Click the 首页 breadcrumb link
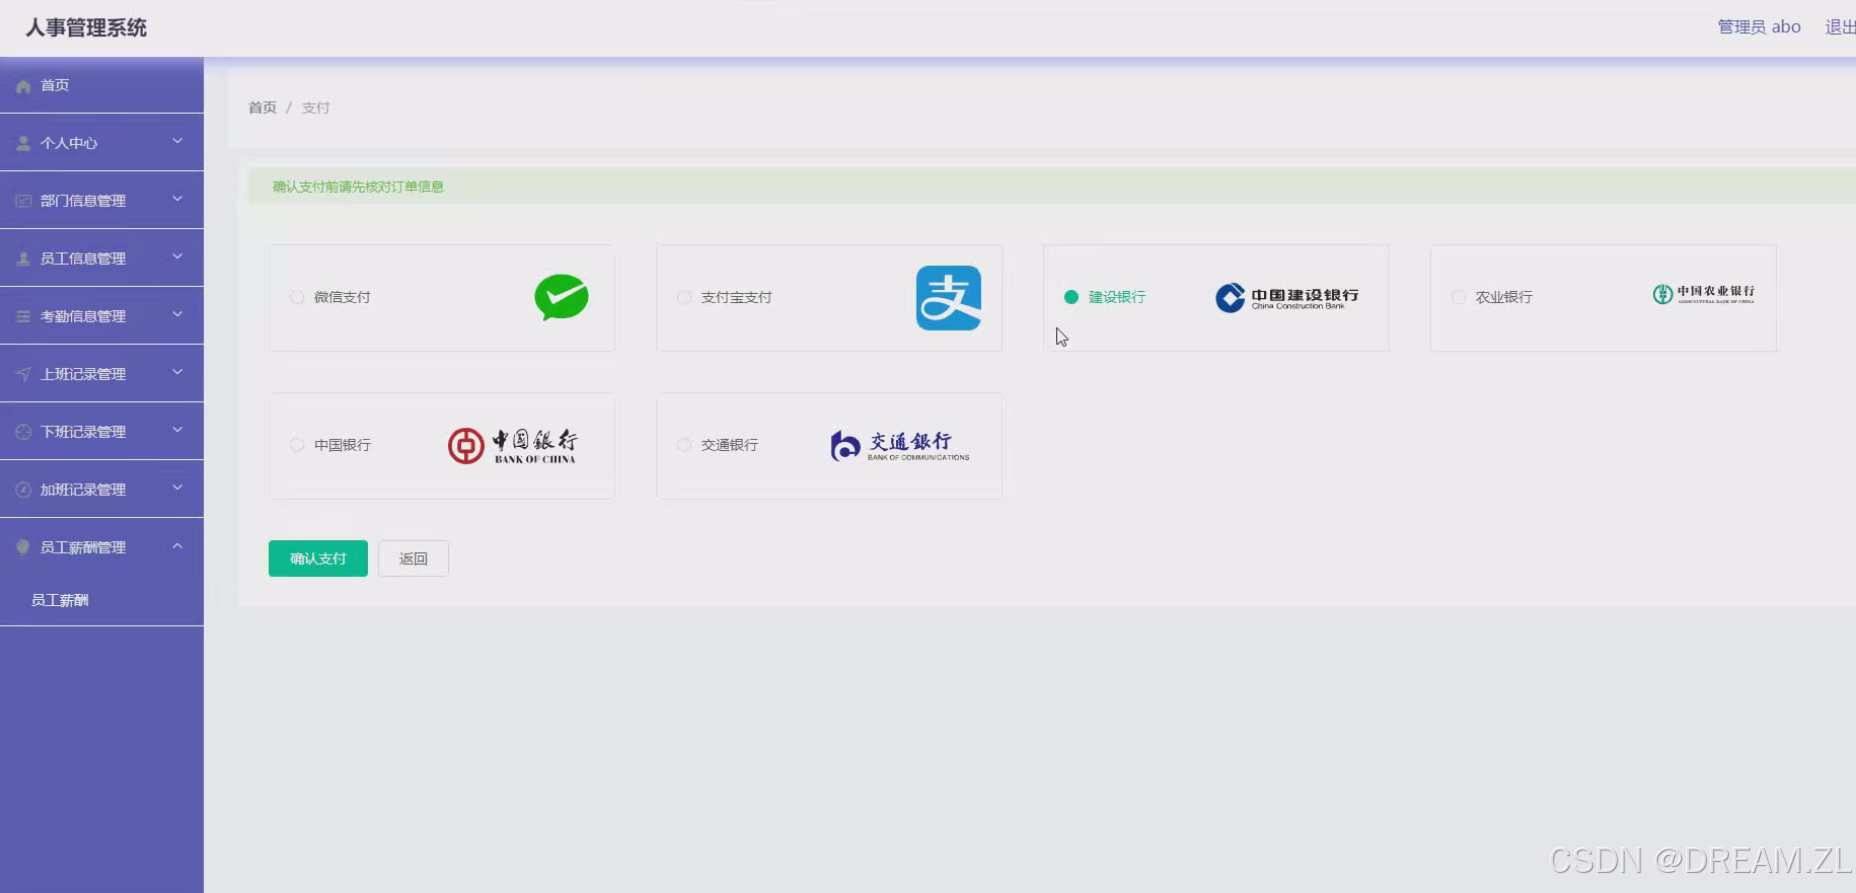The image size is (1856, 893). [x=262, y=108]
